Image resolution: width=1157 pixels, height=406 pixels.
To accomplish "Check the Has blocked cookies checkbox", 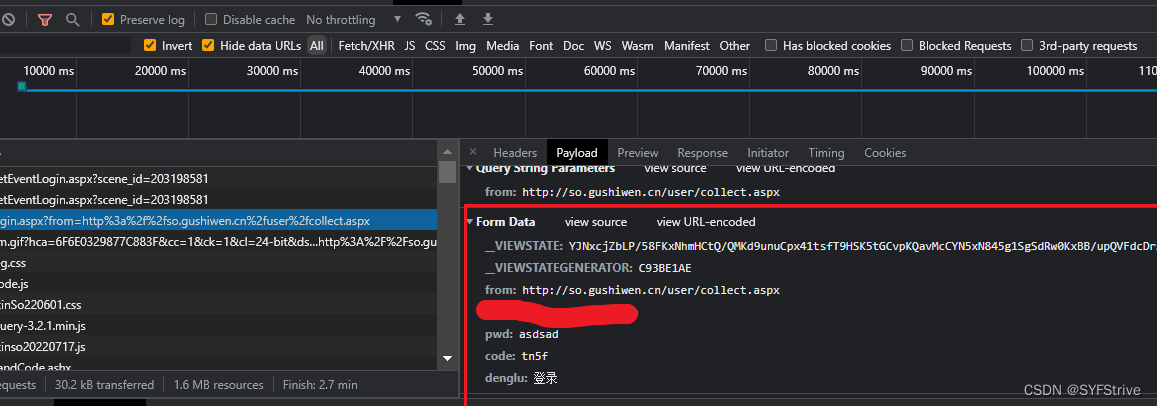I will tap(771, 46).
